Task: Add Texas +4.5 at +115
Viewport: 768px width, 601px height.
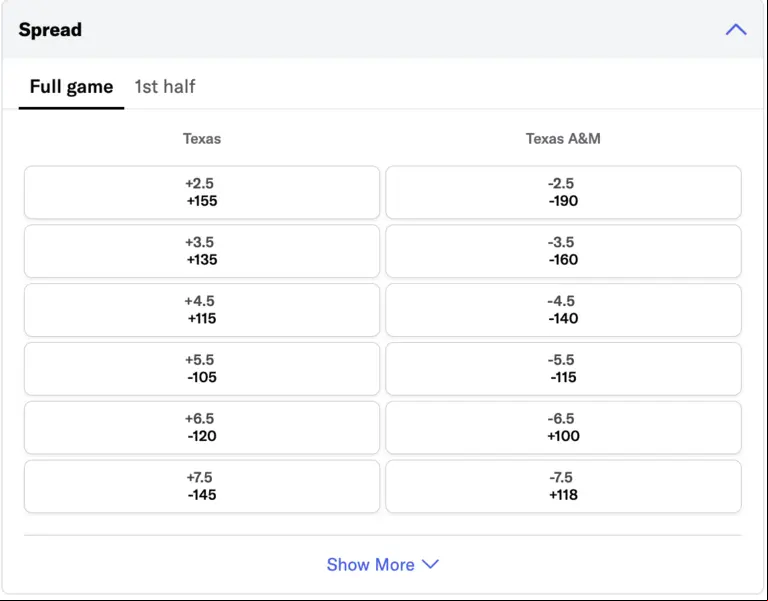Action: pyautogui.click(x=201, y=310)
